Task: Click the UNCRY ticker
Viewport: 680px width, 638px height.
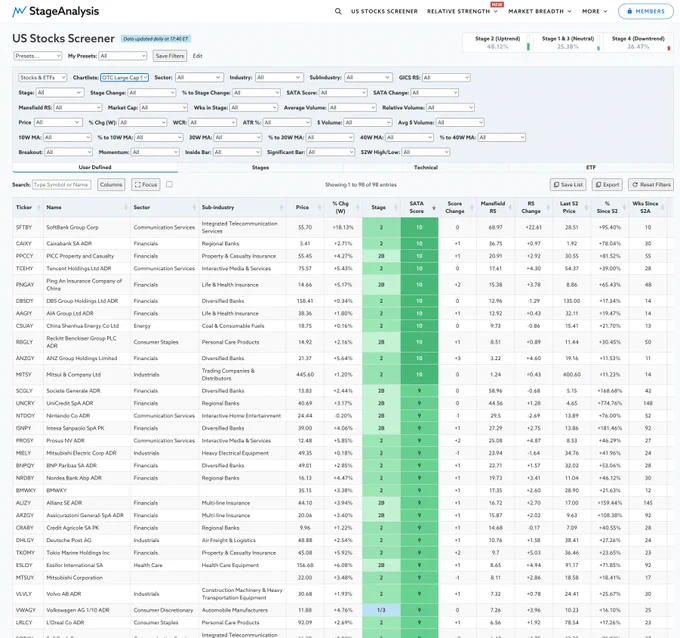Action: (25, 403)
